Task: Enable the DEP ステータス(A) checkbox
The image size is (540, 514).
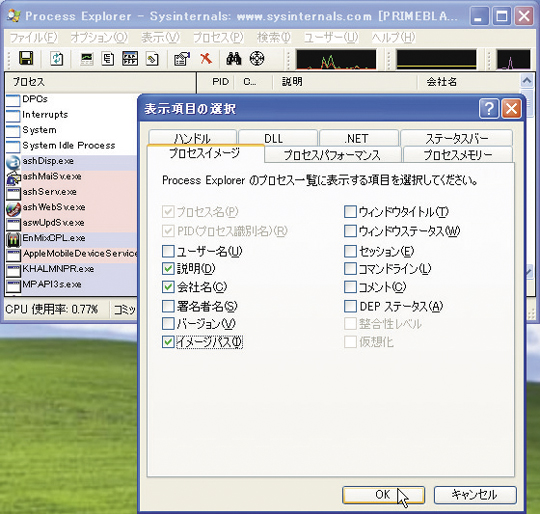Action: pos(350,306)
